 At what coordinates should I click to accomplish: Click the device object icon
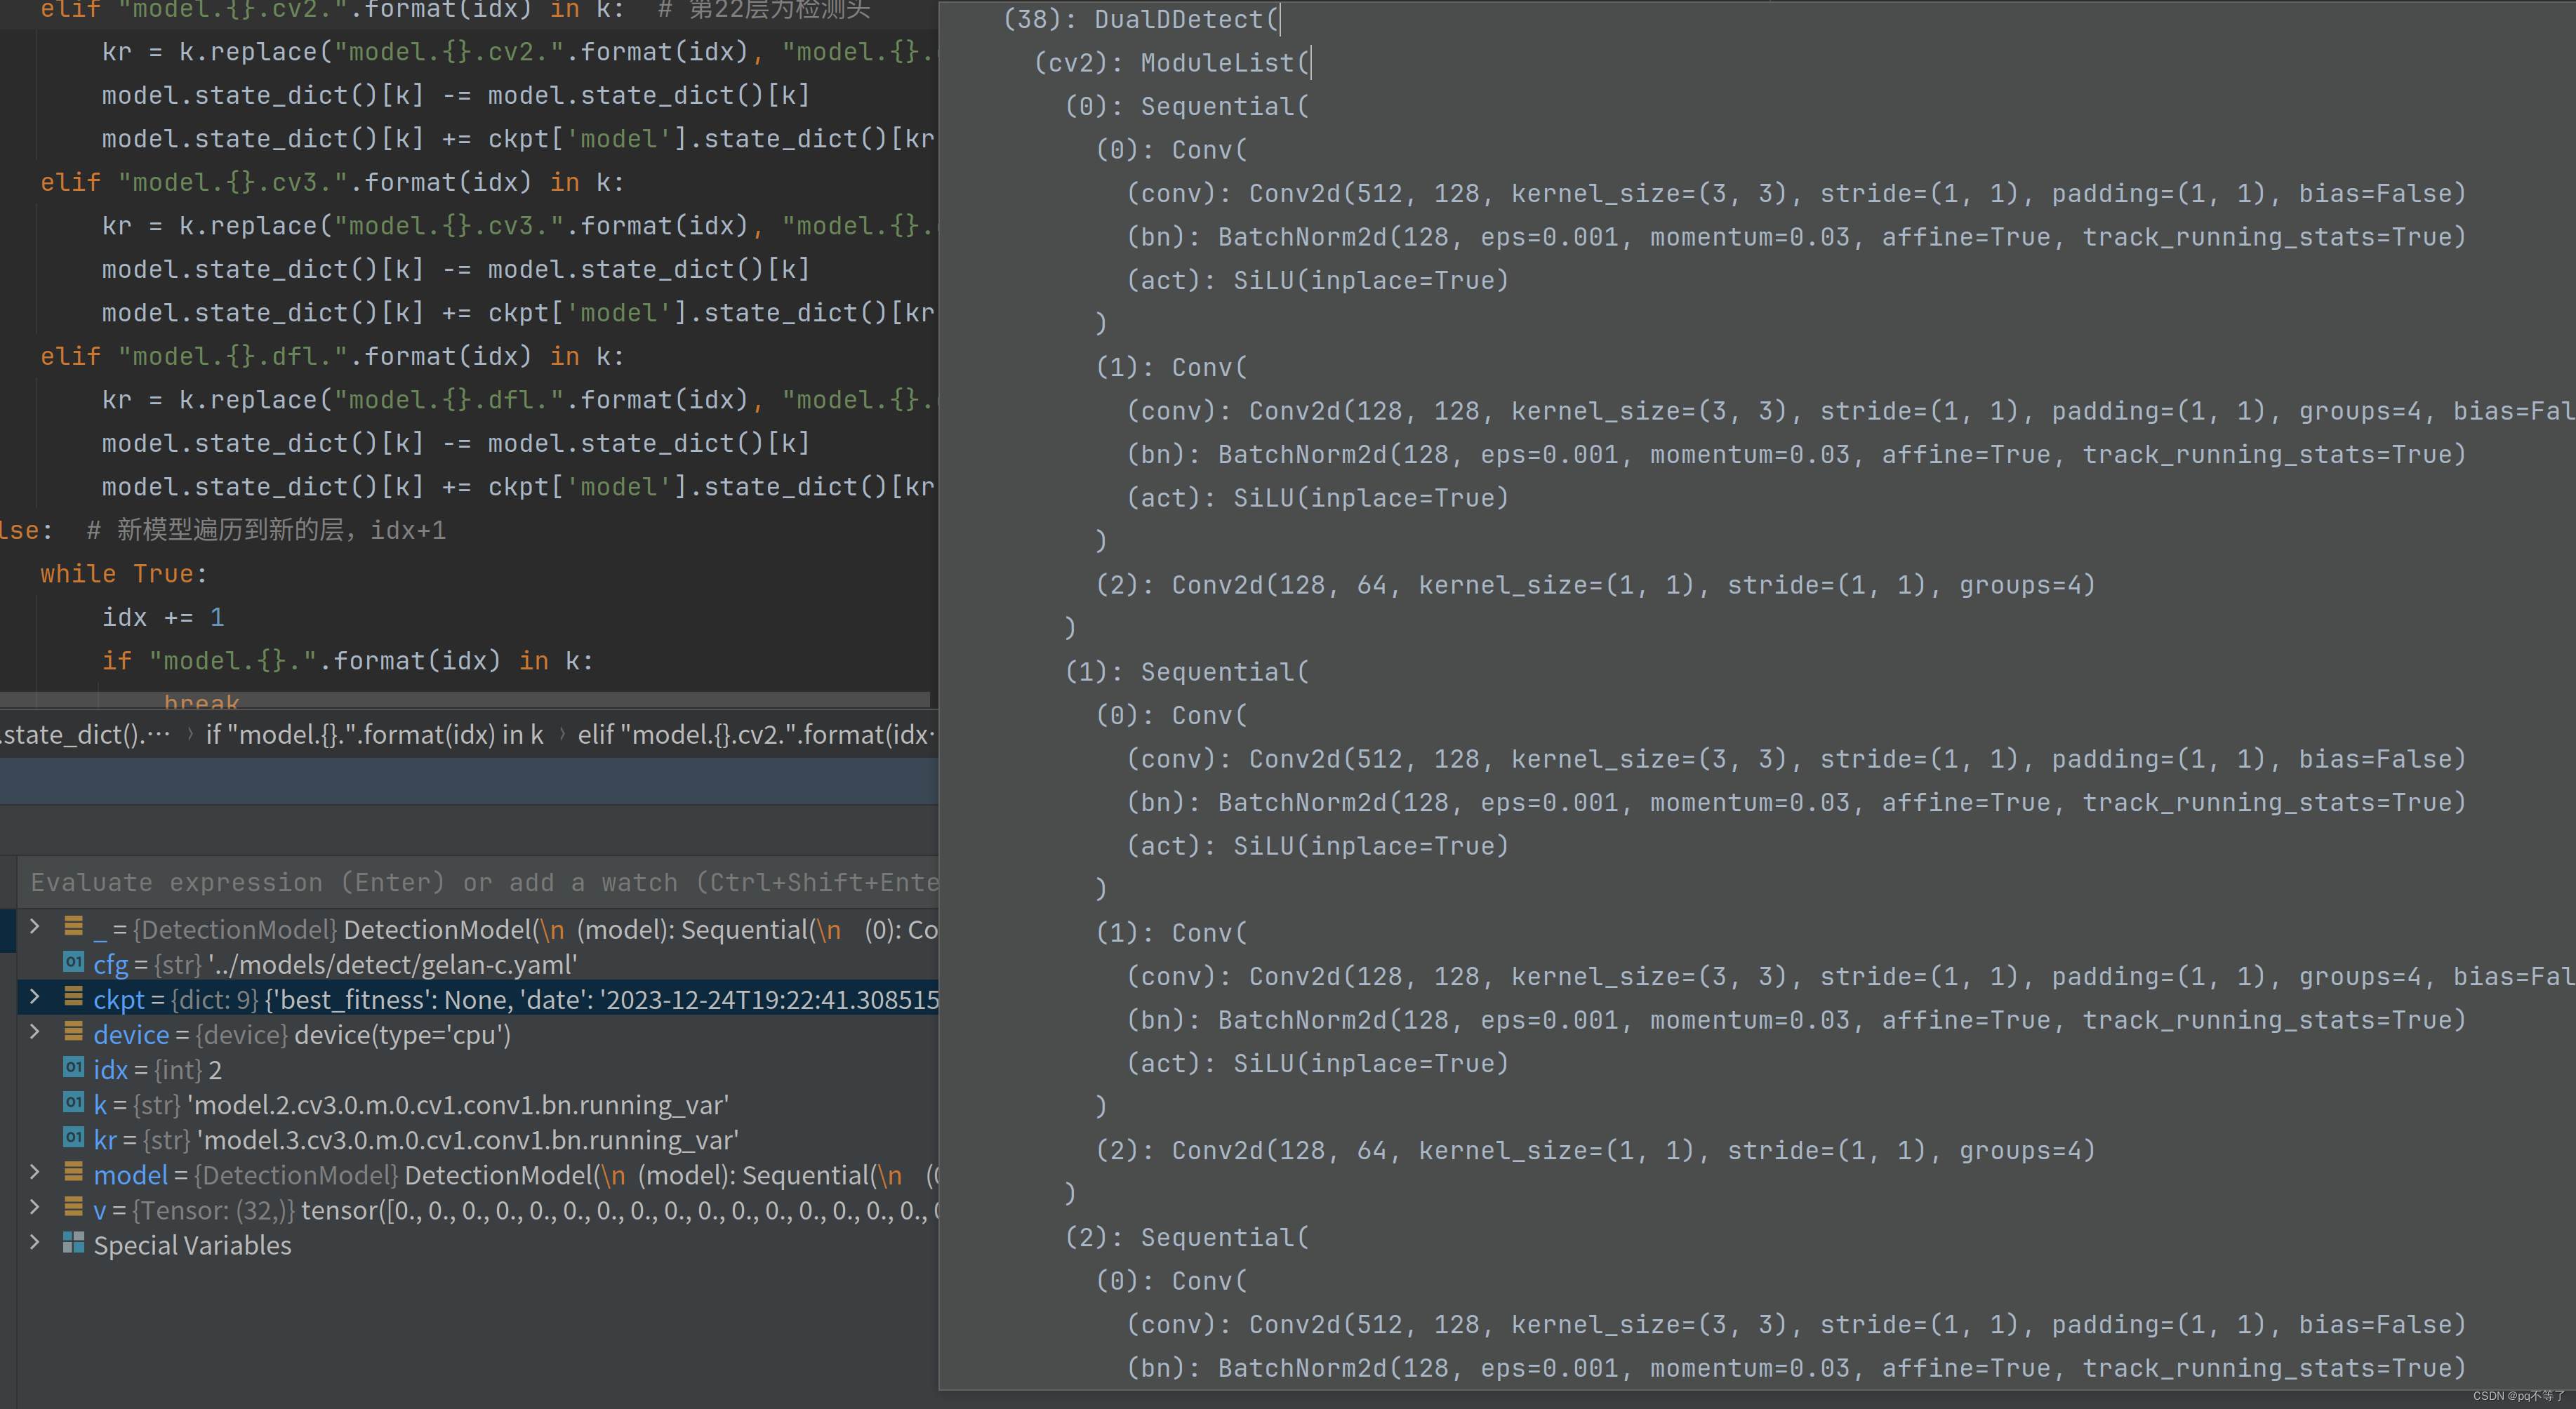73,1031
